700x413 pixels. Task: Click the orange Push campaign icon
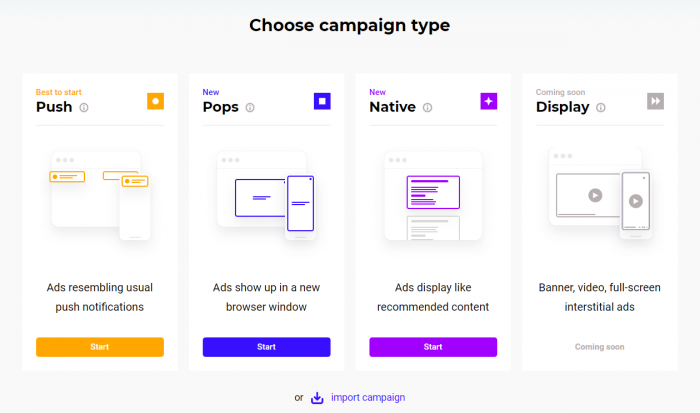(x=155, y=101)
